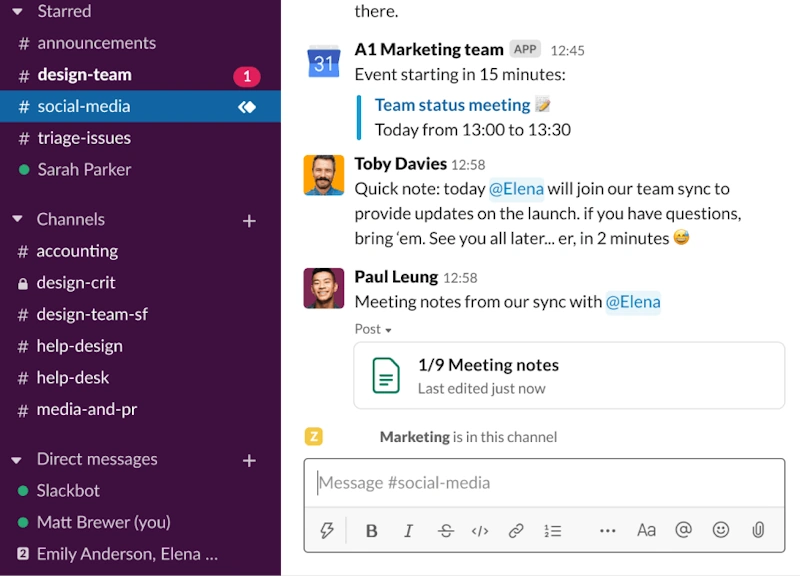Mention someone using the @ icon

(x=683, y=531)
